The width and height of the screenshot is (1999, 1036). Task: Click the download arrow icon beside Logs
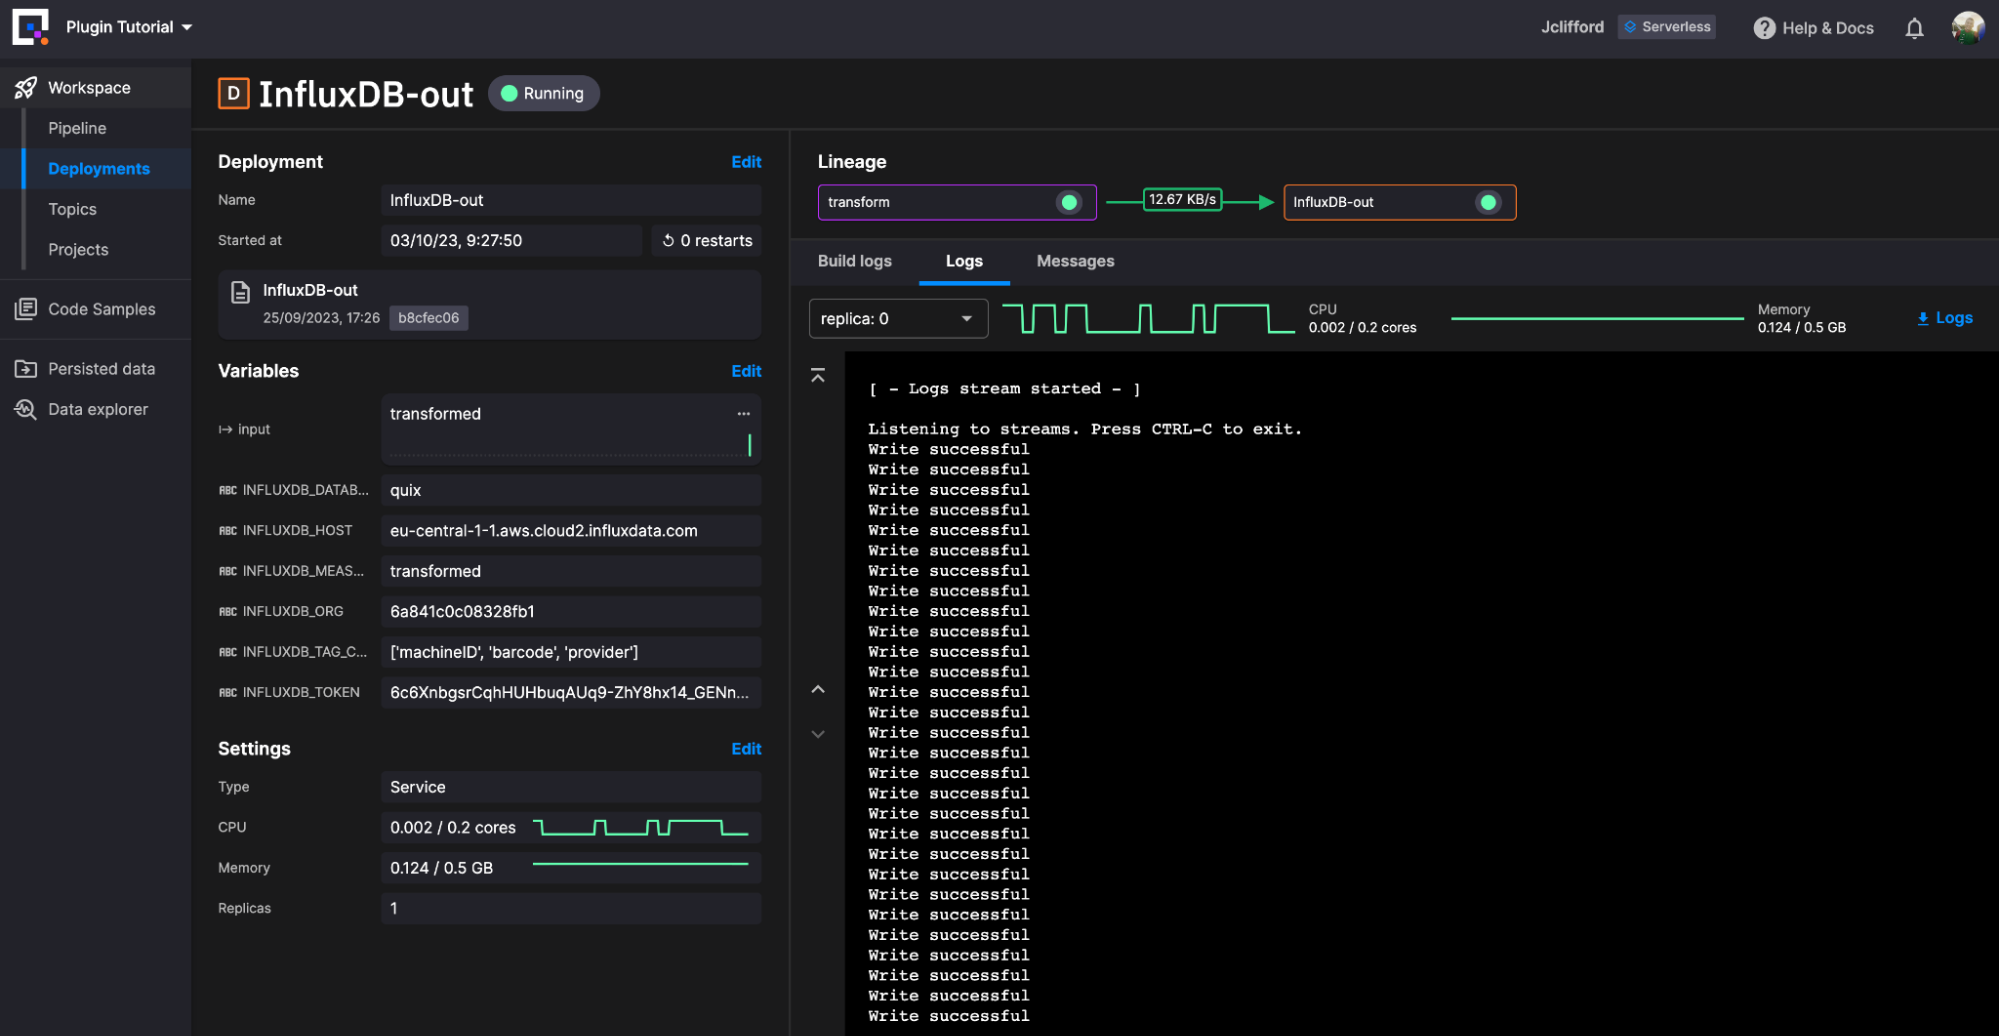pos(1922,319)
